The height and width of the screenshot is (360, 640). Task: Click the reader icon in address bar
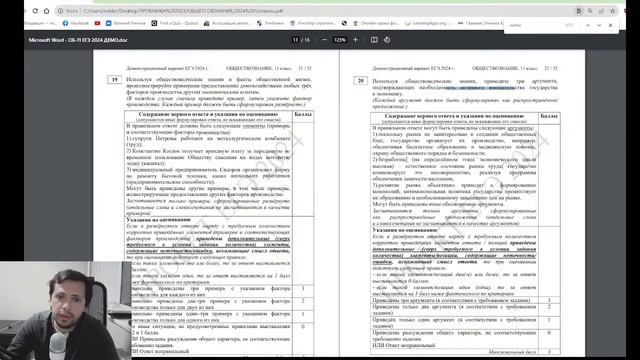coord(578,11)
